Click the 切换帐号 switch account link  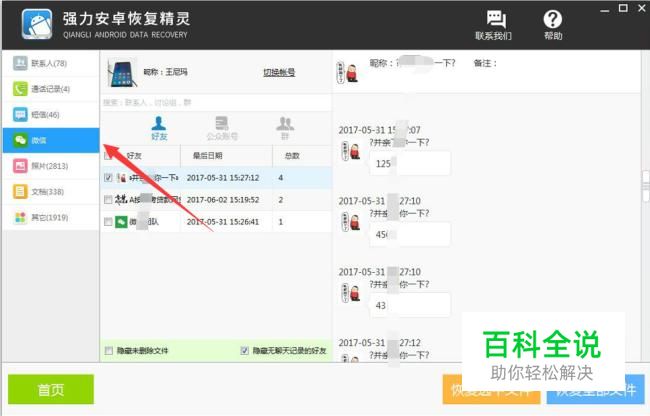click(279, 73)
